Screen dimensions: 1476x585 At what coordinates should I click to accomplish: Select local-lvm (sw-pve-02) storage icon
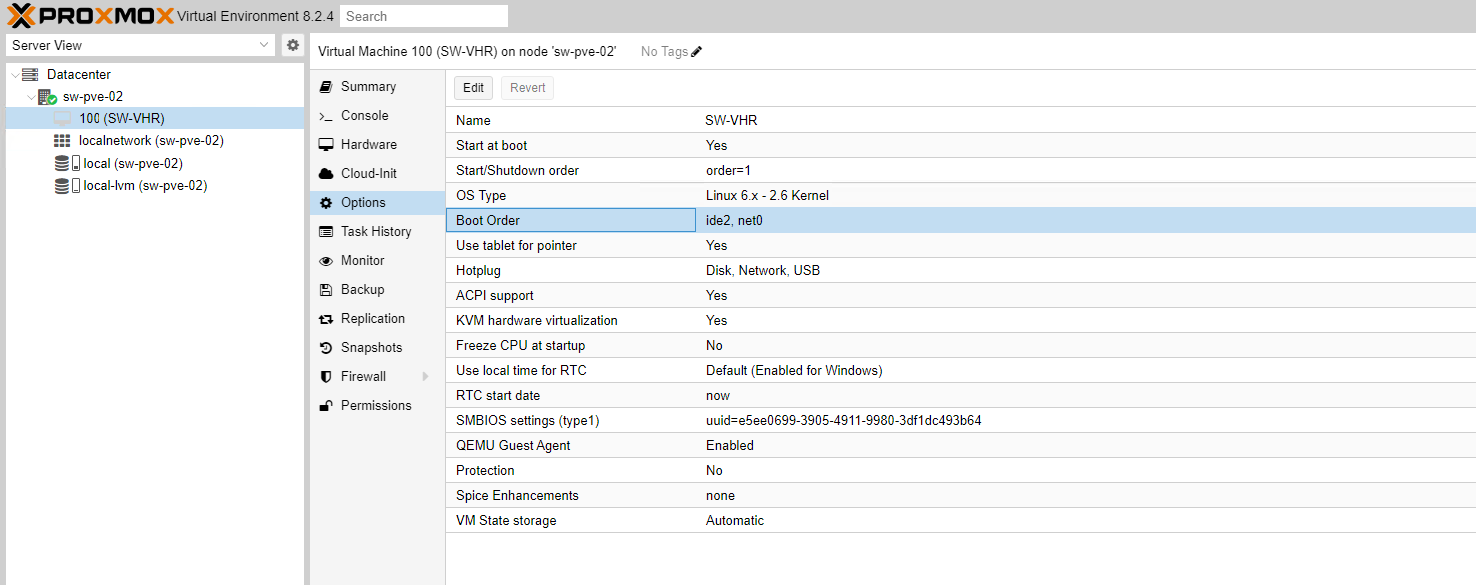(x=67, y=185)
